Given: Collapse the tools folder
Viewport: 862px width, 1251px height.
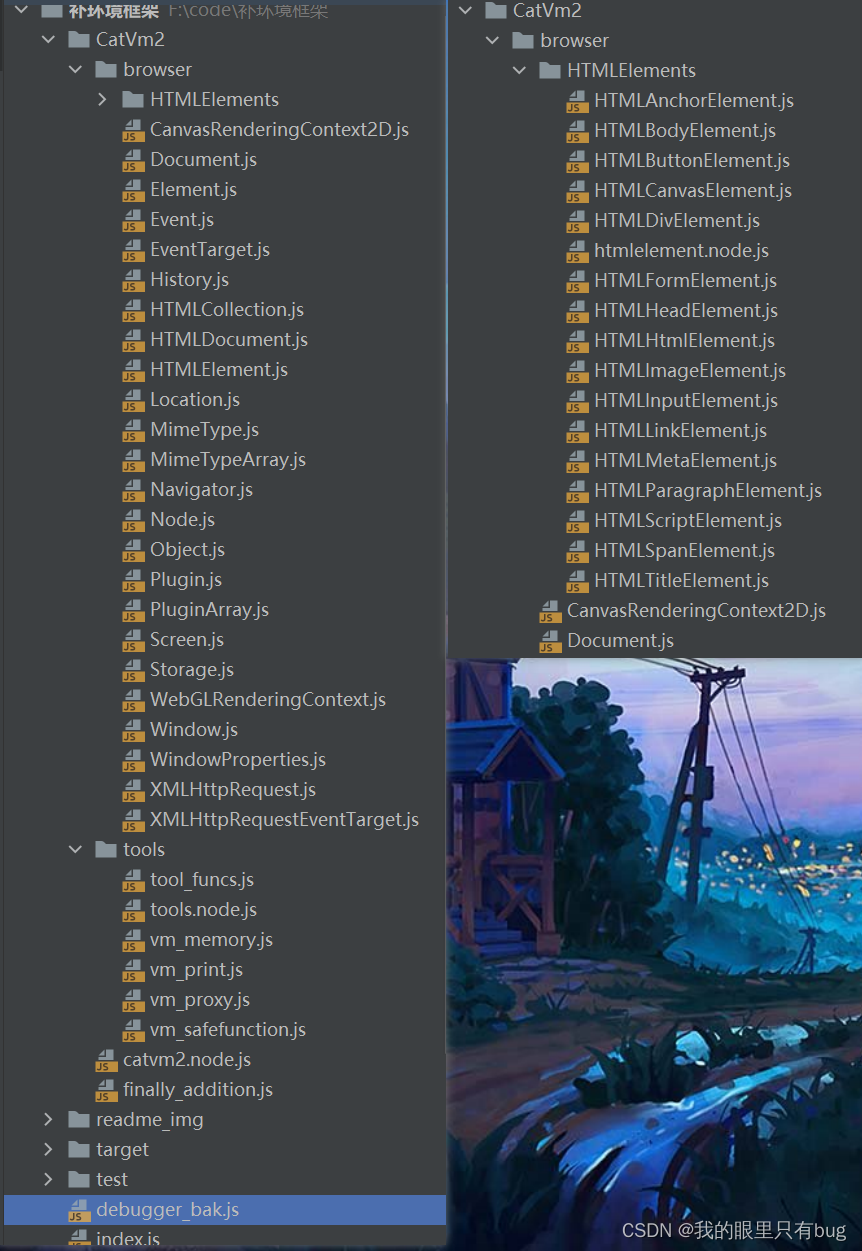Looking at the screenshot, I should tap(75, 850).
